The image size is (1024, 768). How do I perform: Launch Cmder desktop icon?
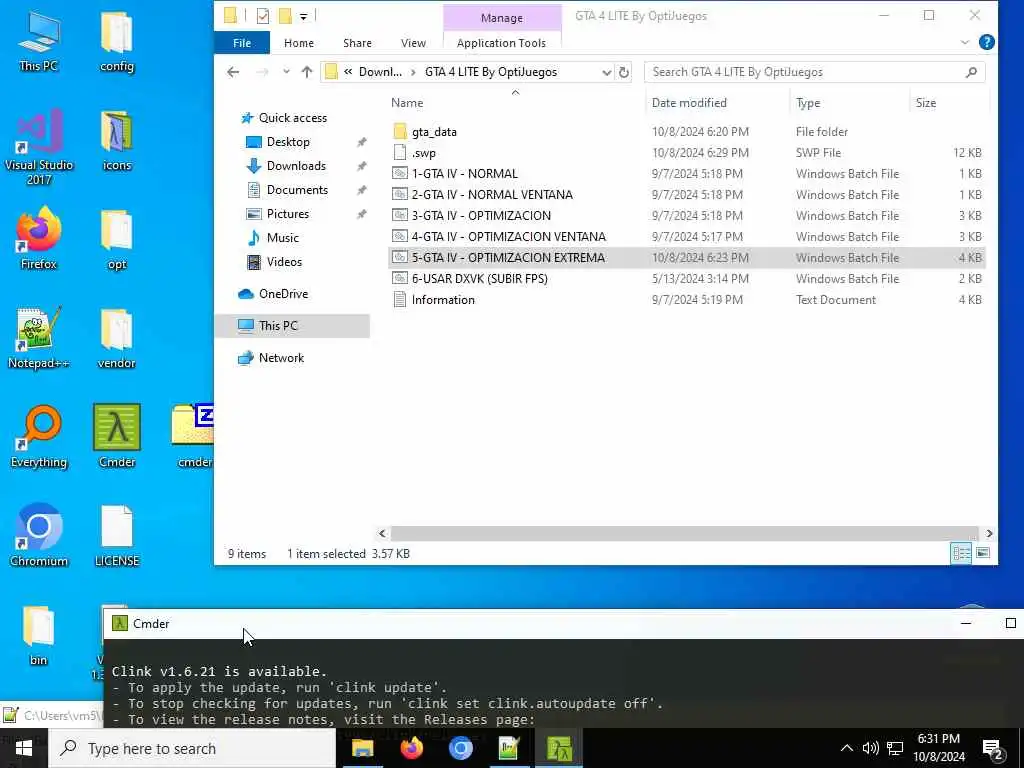coord(117,436)
